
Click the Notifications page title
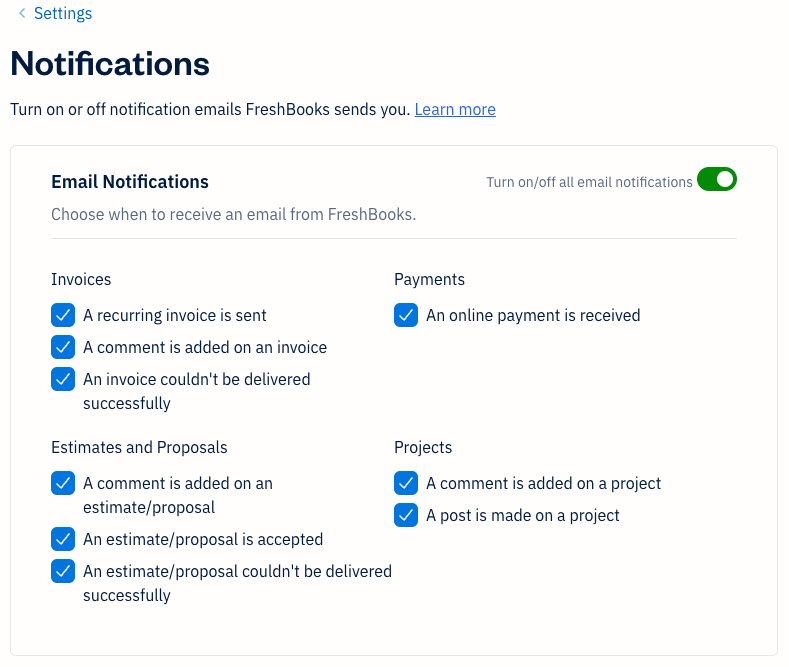pos(110,64)
